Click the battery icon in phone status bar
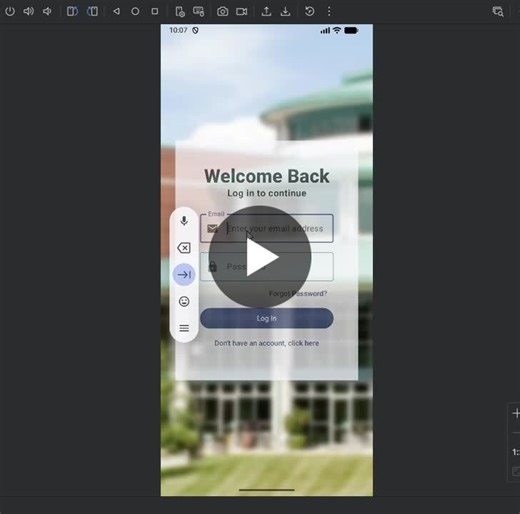The height and width of the screenshot is (514, 520). 351,30
